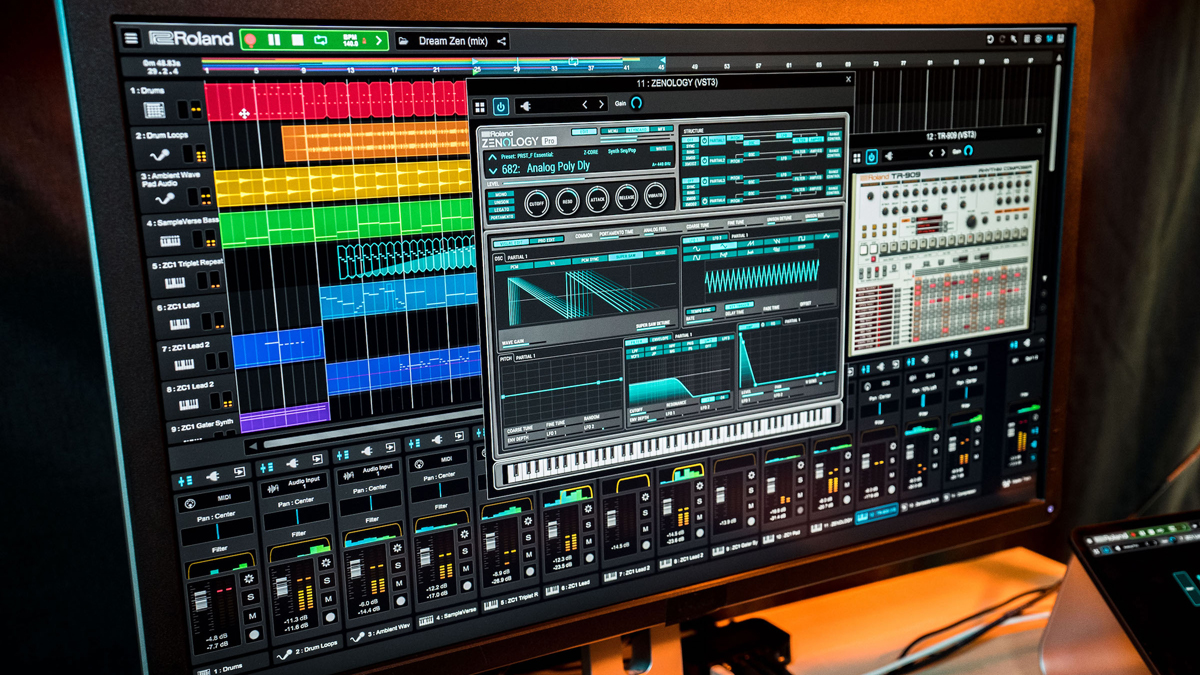This screenshot has width=1200, height=675.
Task: Click the WRITE button in ZENOLOGY
Action: point(661,148)
